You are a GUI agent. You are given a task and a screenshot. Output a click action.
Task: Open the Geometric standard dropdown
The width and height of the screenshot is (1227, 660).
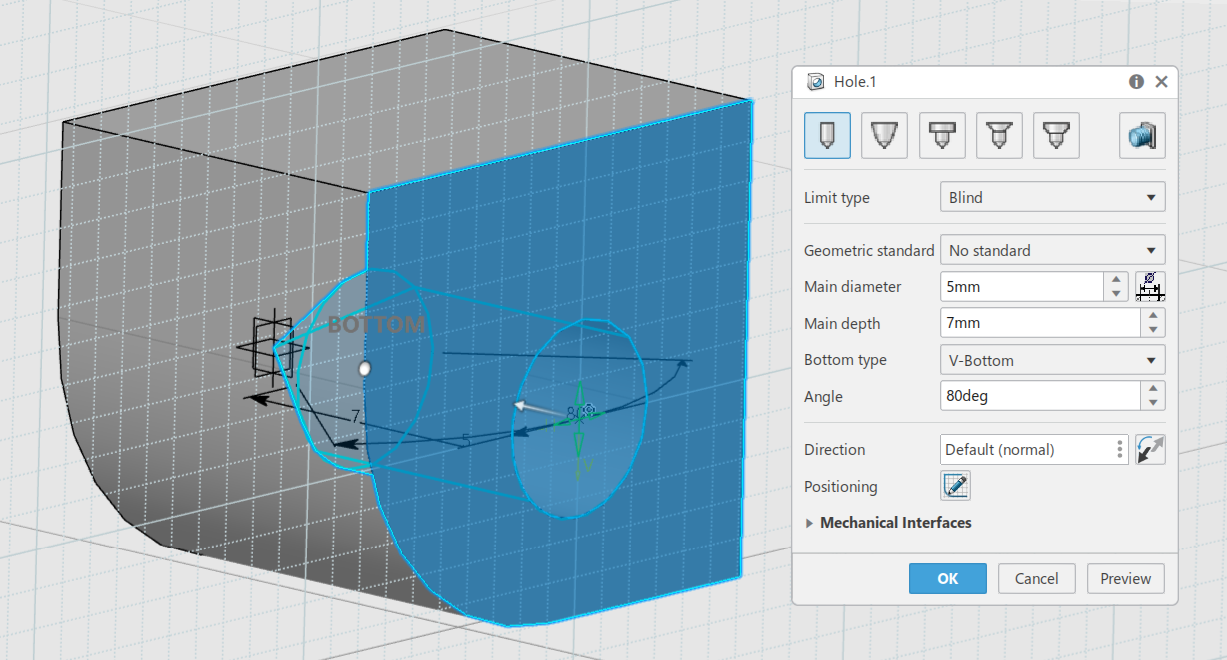(x=1053, y=250)
